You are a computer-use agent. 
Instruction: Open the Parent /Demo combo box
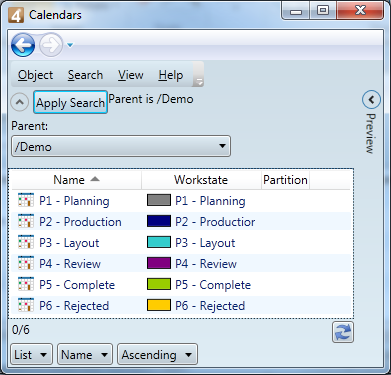click(x=121, y=146)
